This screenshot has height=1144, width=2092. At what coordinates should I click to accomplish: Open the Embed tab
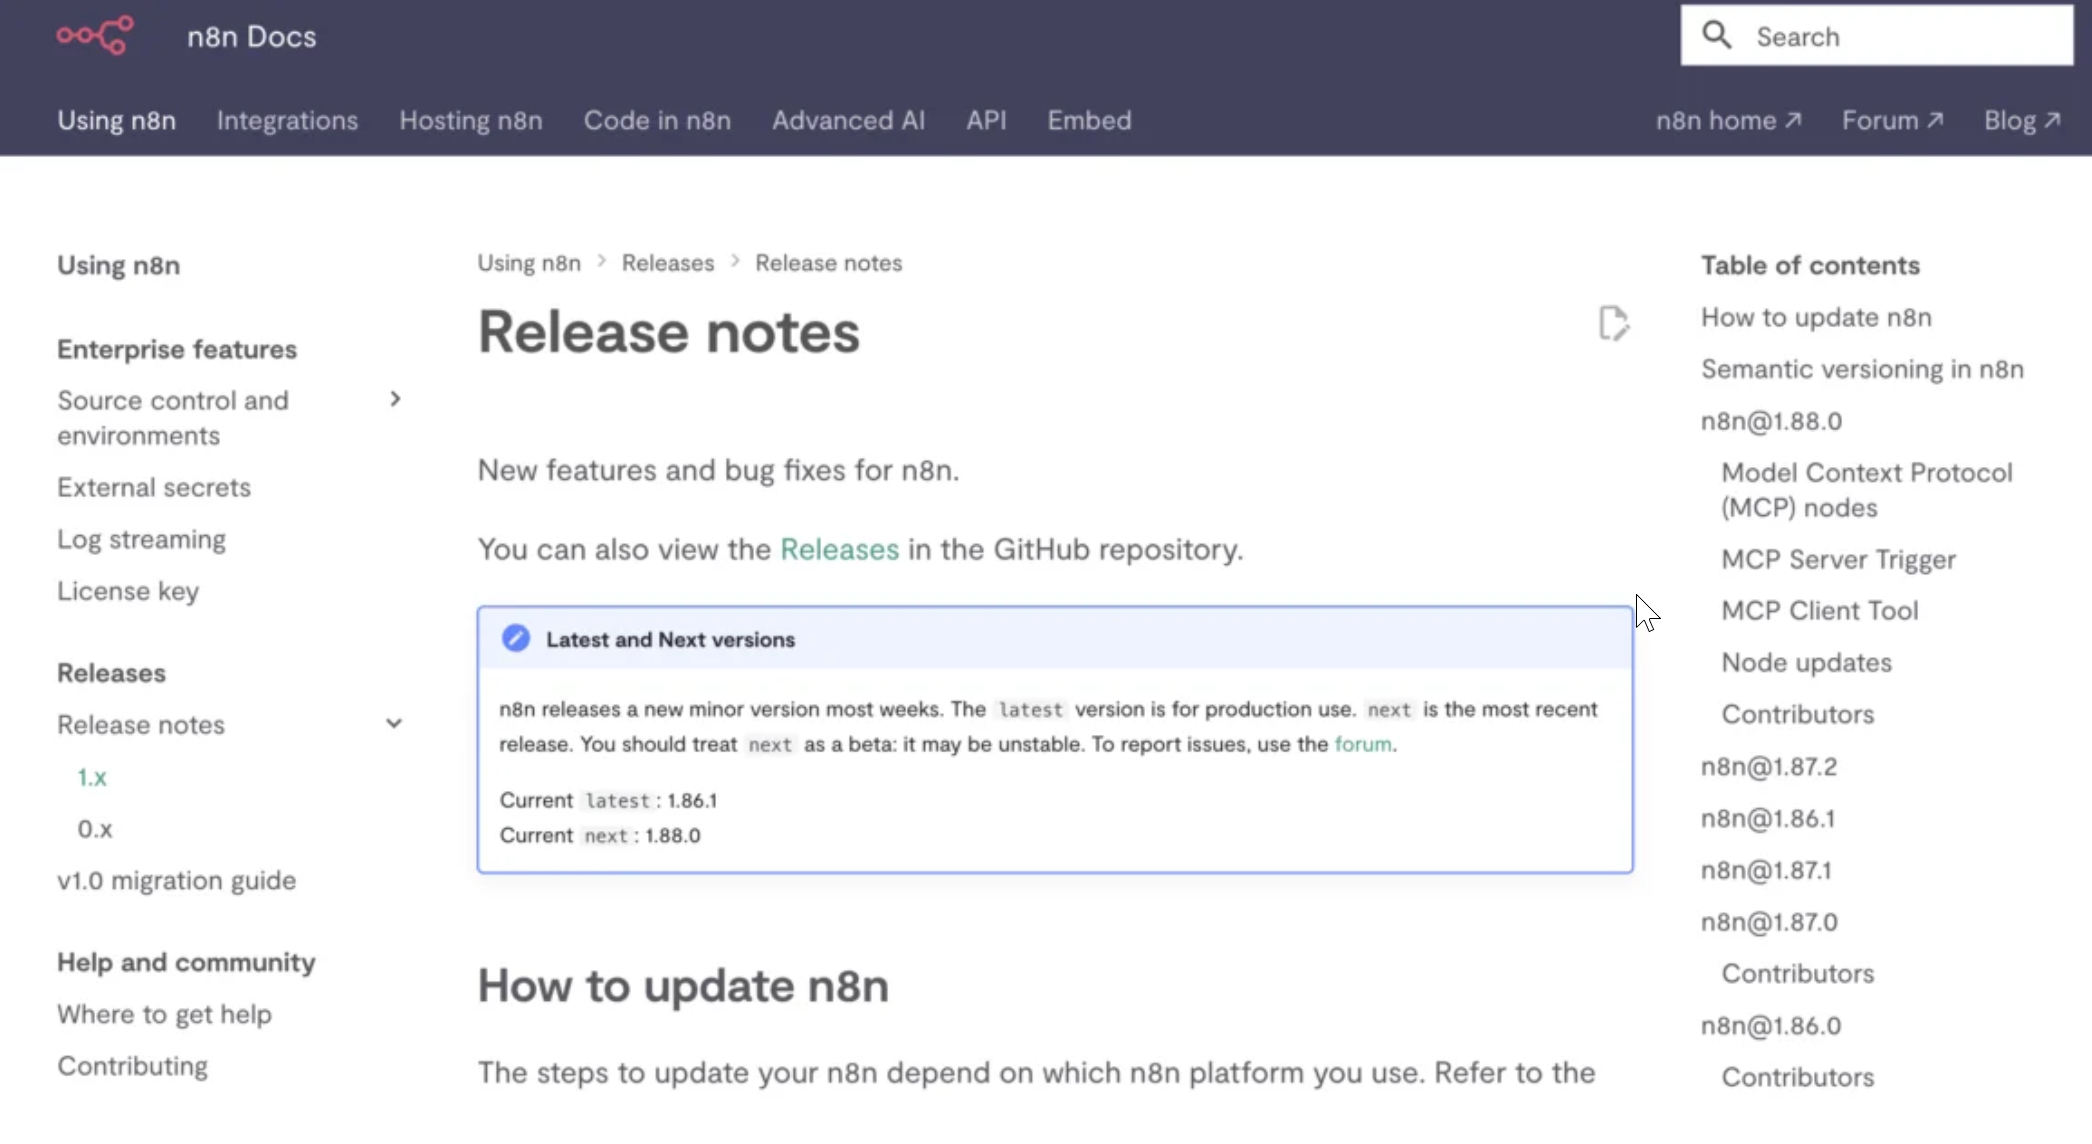point(1089,120)
